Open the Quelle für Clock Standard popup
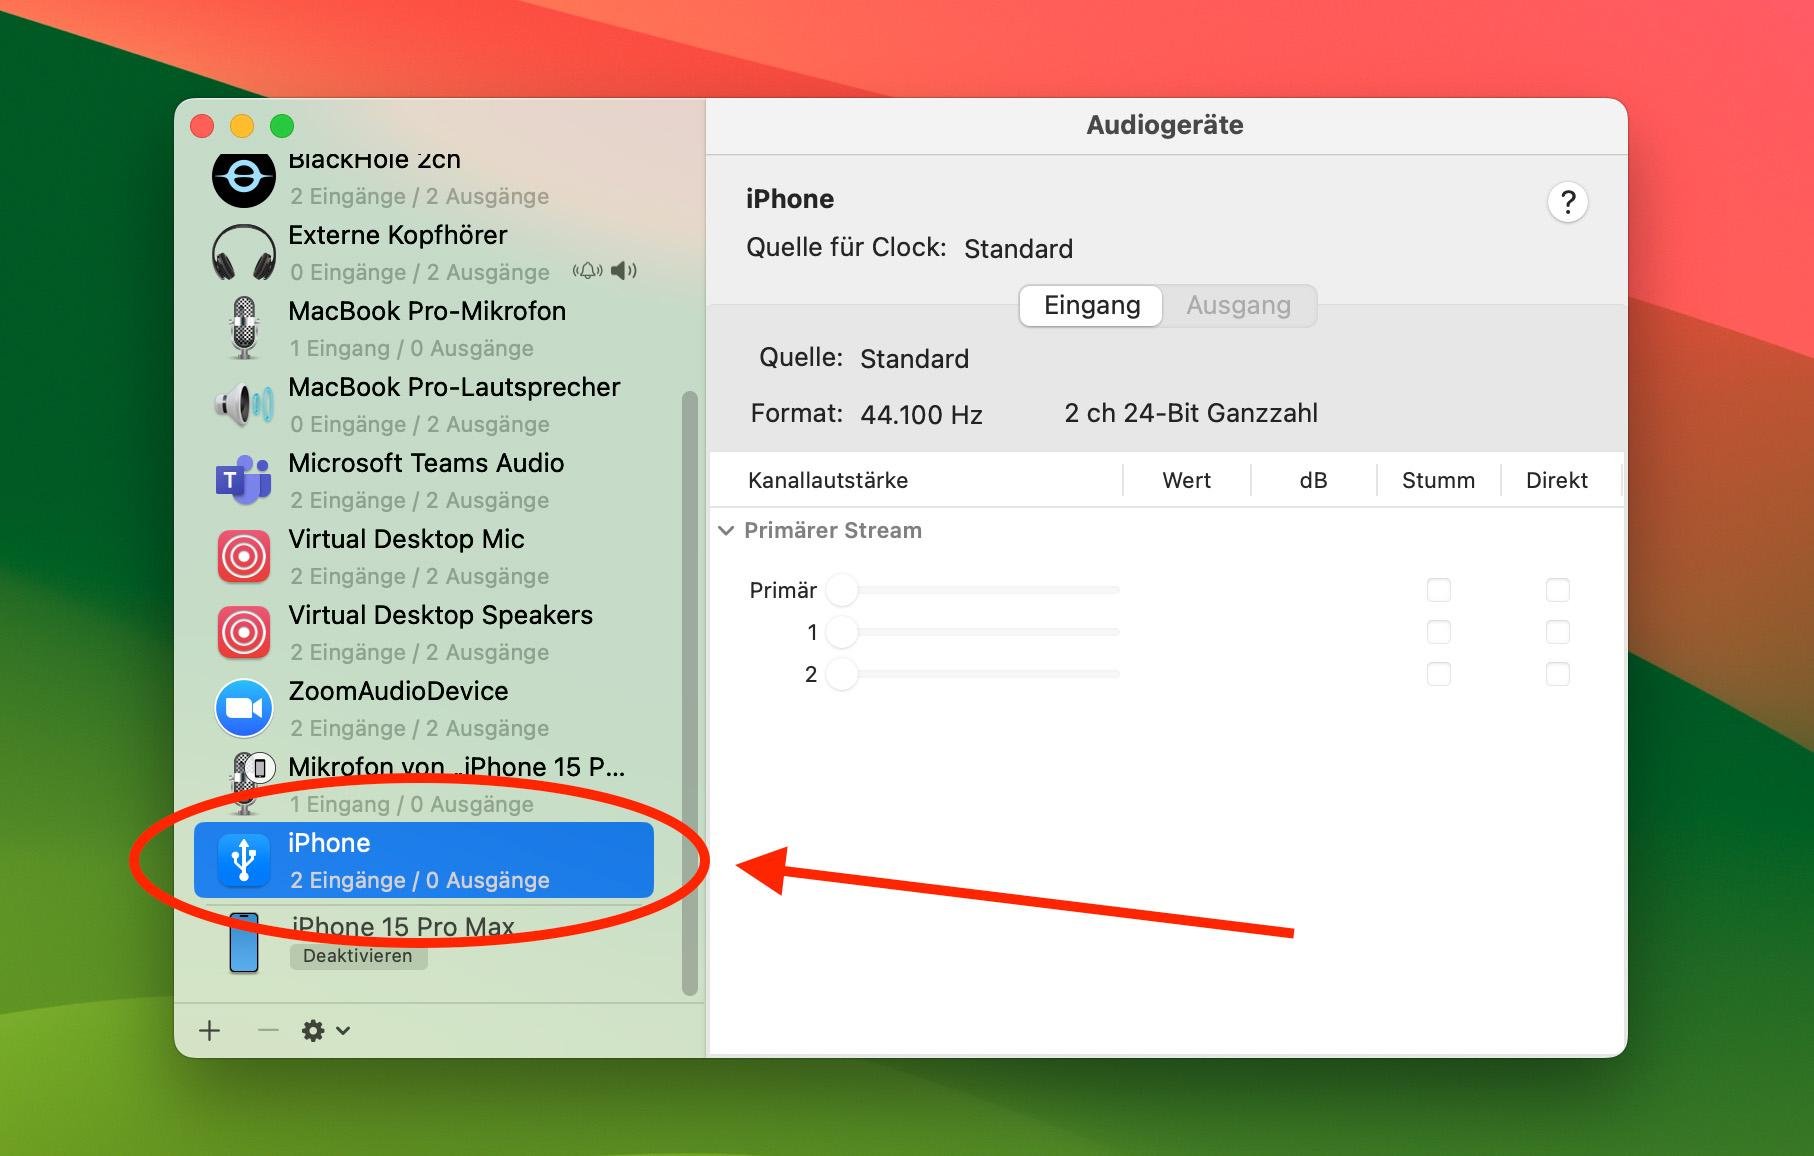 [1018, 248]
